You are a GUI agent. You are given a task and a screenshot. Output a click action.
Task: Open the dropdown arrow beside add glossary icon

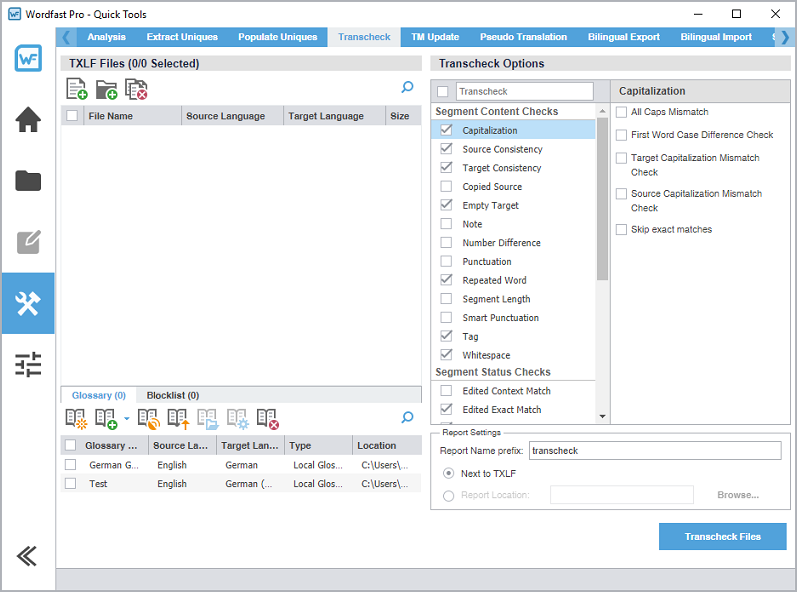coord(126,418)
